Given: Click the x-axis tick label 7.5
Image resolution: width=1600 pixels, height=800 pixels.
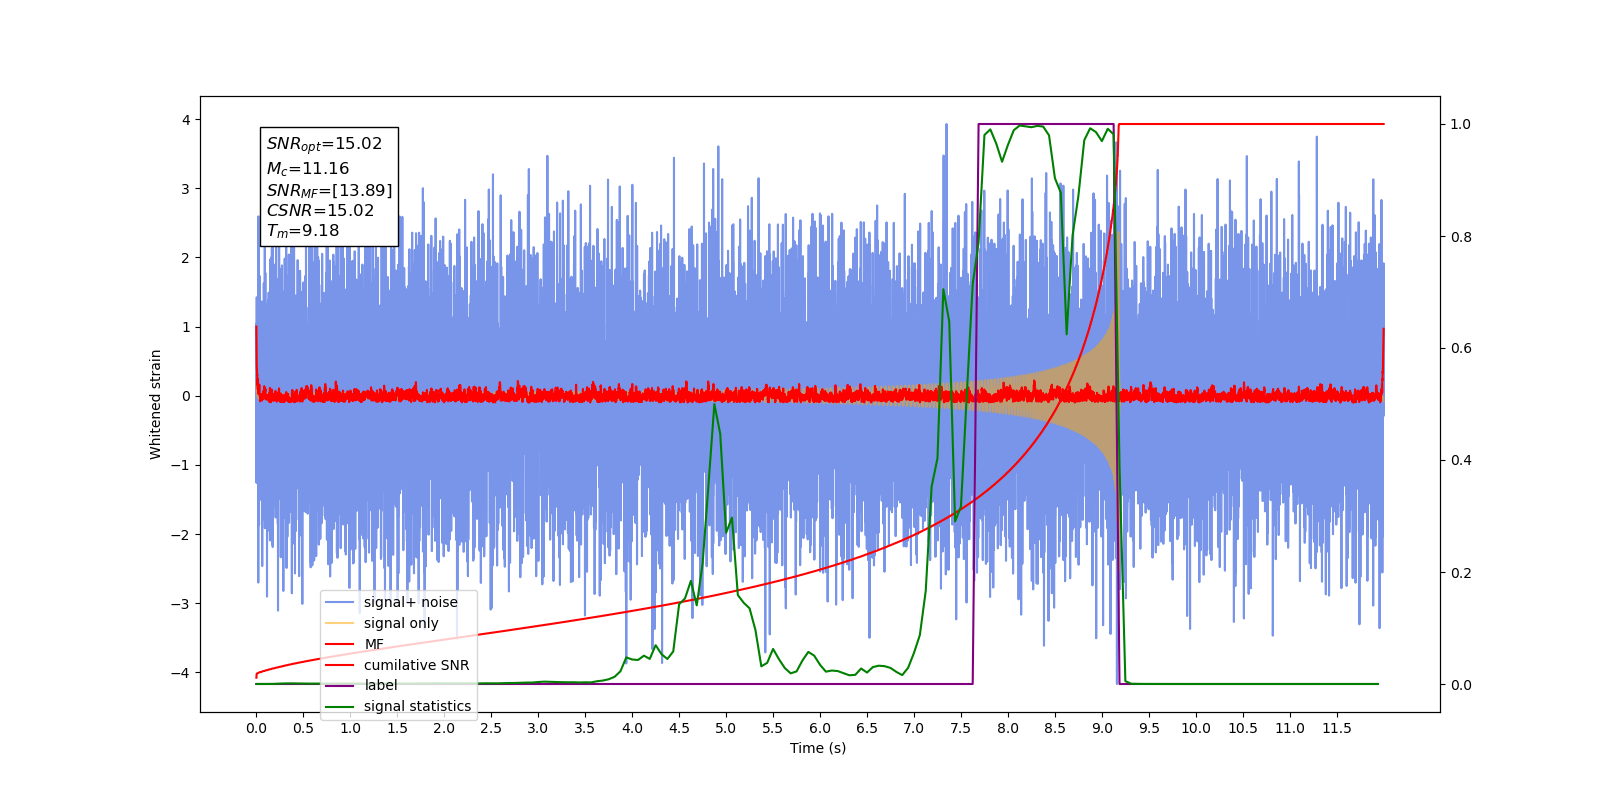Looking at the screenshot, I should click(961, 728).
